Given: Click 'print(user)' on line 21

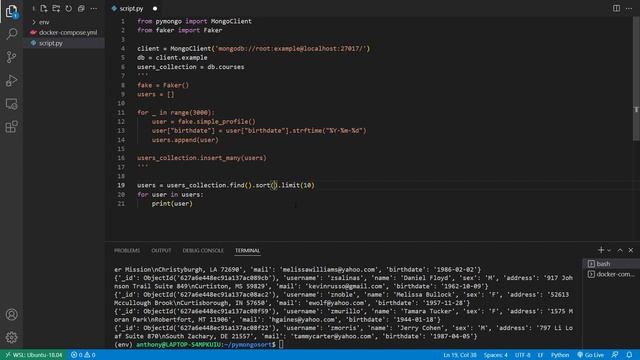Looking at the screenshot, I should [x=172, y=203].
